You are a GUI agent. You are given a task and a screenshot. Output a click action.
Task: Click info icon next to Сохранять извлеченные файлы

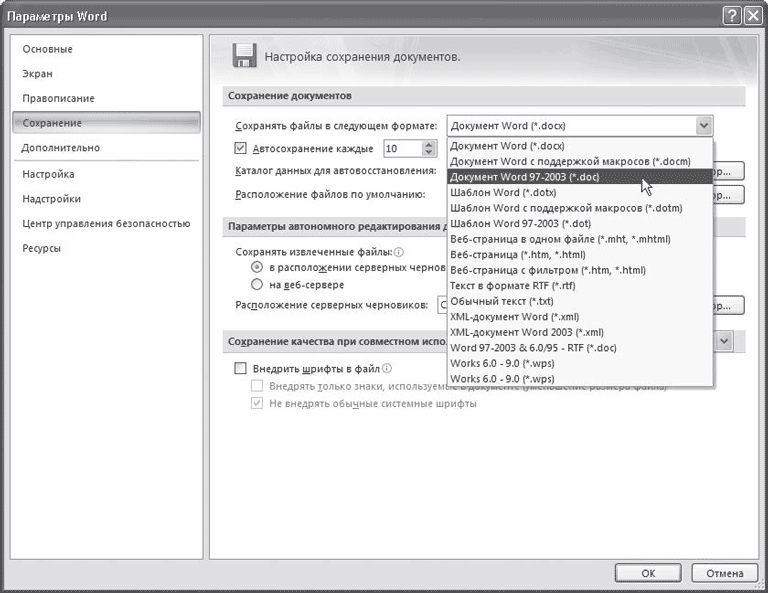coord(399,252)
